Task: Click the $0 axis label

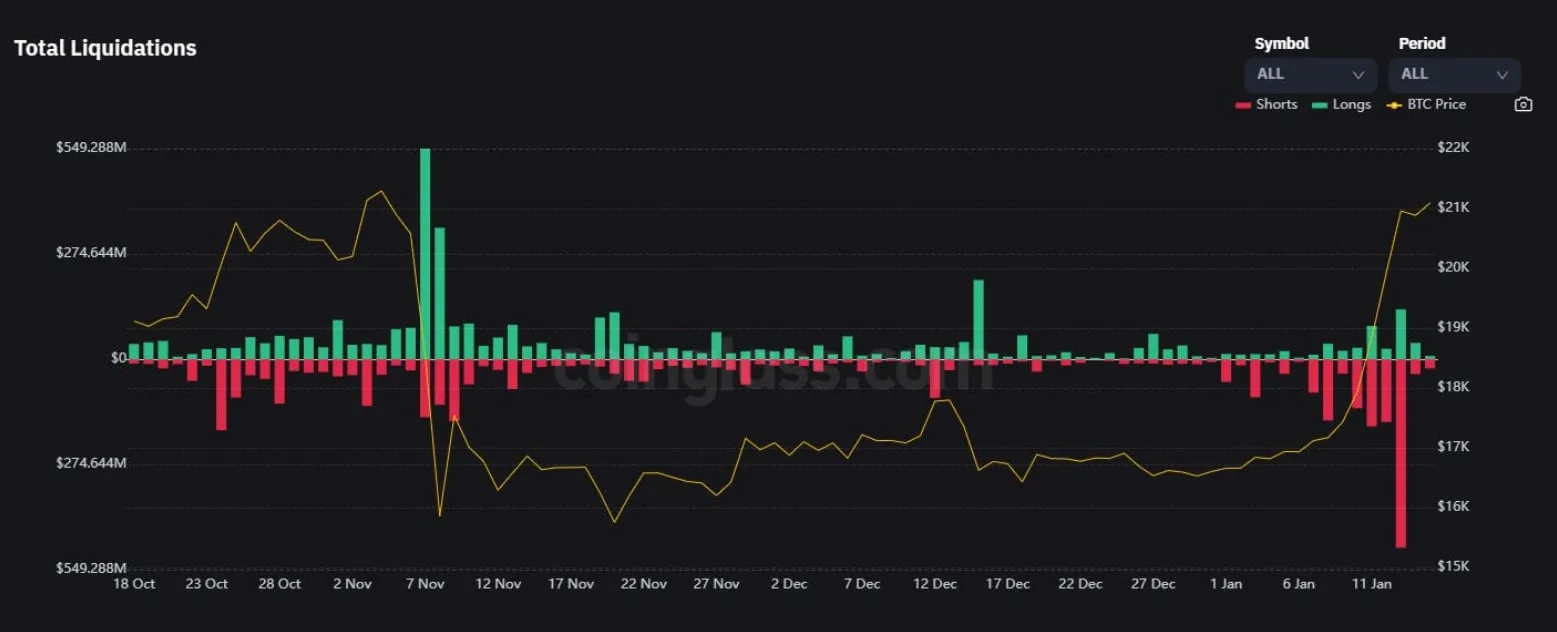Action: (119, 358)
